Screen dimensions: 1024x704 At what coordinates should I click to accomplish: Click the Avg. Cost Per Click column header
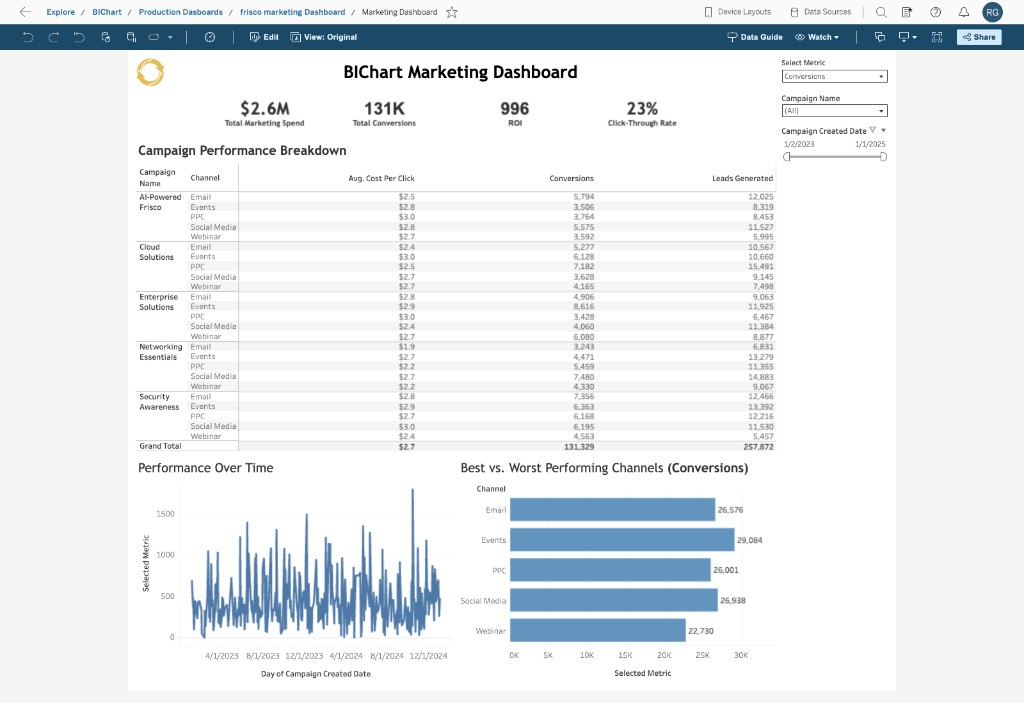point(381,178)
